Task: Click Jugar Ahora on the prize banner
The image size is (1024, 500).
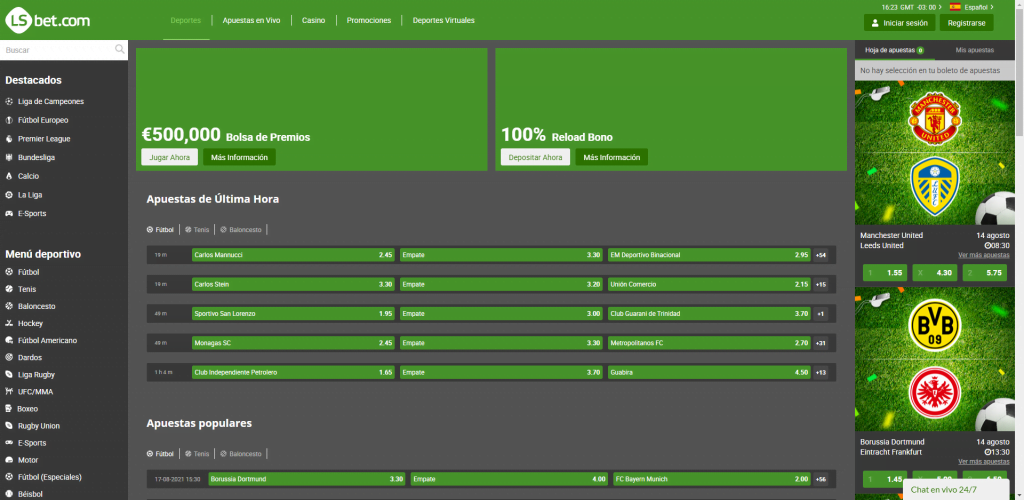Action: click(169, 157)
